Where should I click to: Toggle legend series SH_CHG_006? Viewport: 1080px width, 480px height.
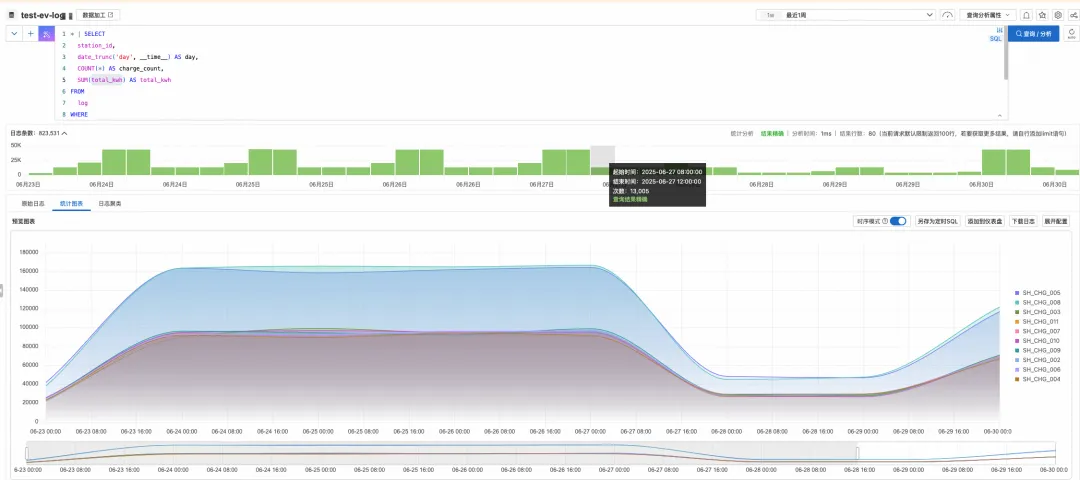(1037, 369)
